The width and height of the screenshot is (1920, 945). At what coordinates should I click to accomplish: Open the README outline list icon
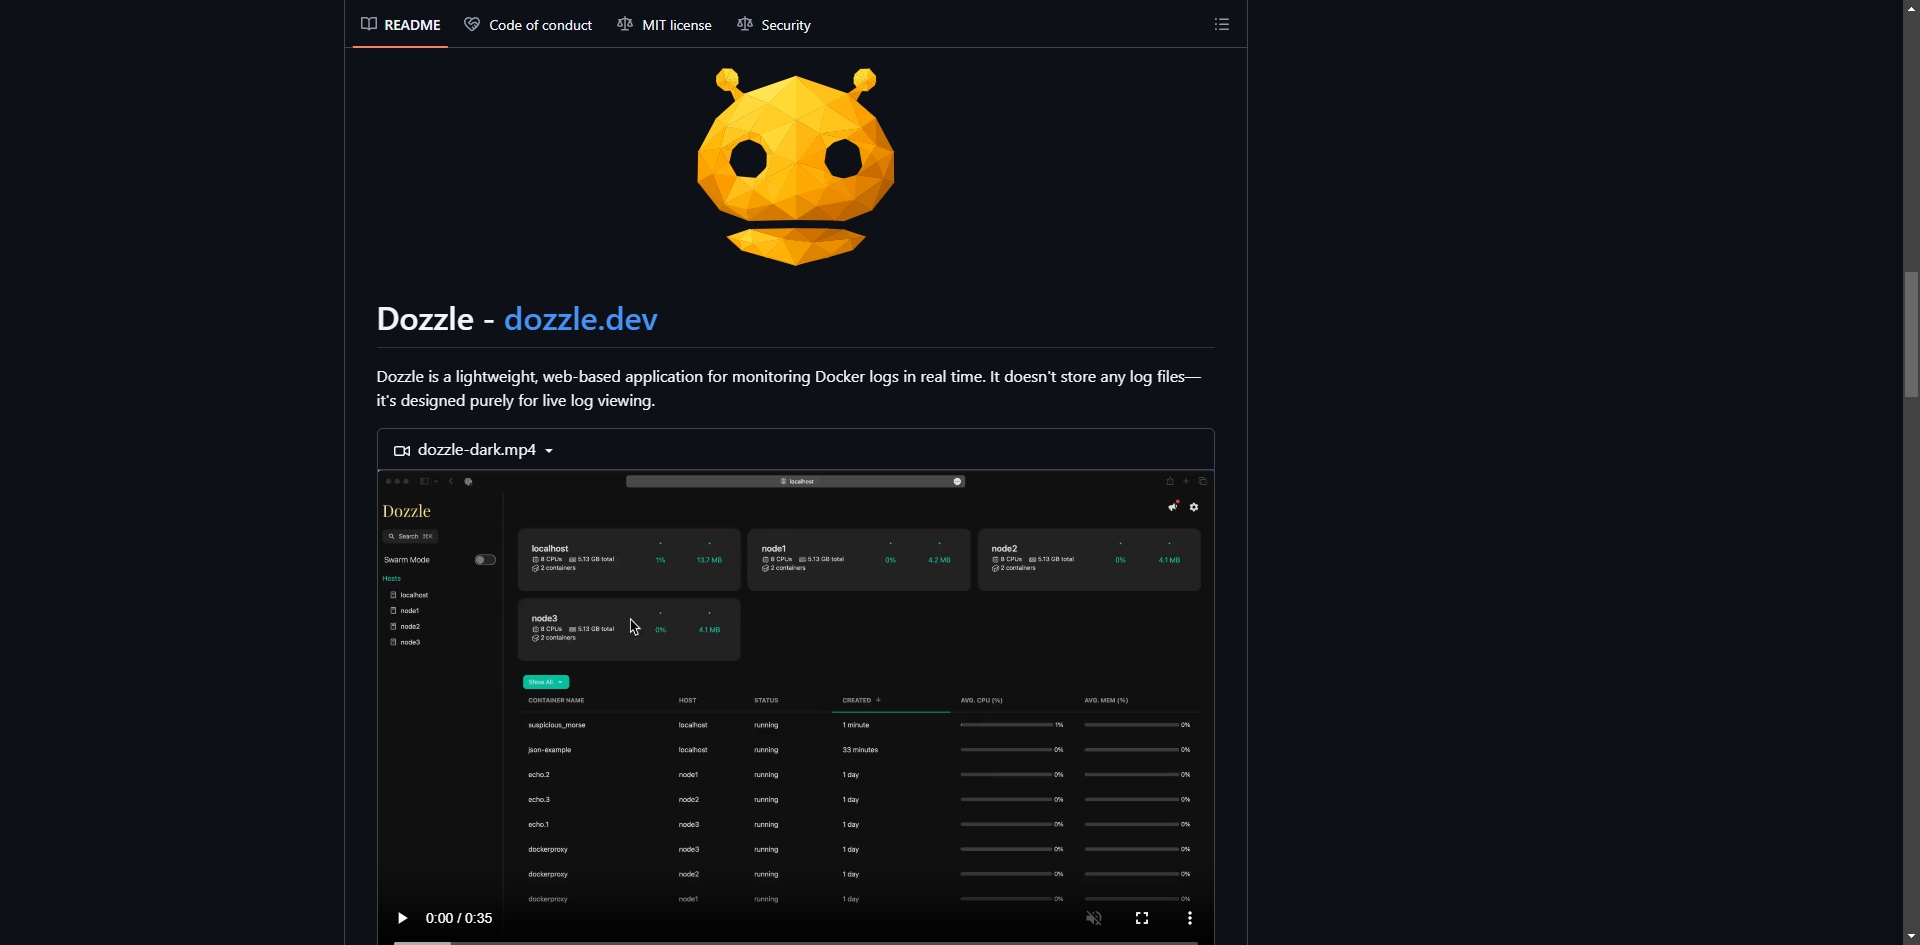click(x=1222, y=24)
